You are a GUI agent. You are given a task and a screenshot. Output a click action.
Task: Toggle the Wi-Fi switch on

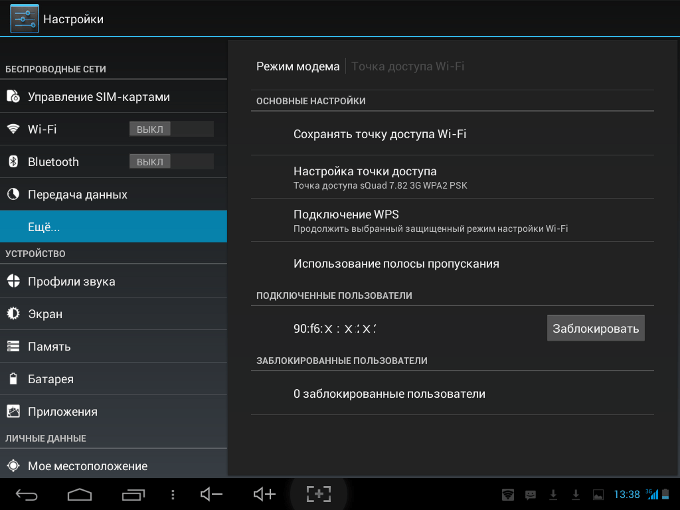point(171,129)
